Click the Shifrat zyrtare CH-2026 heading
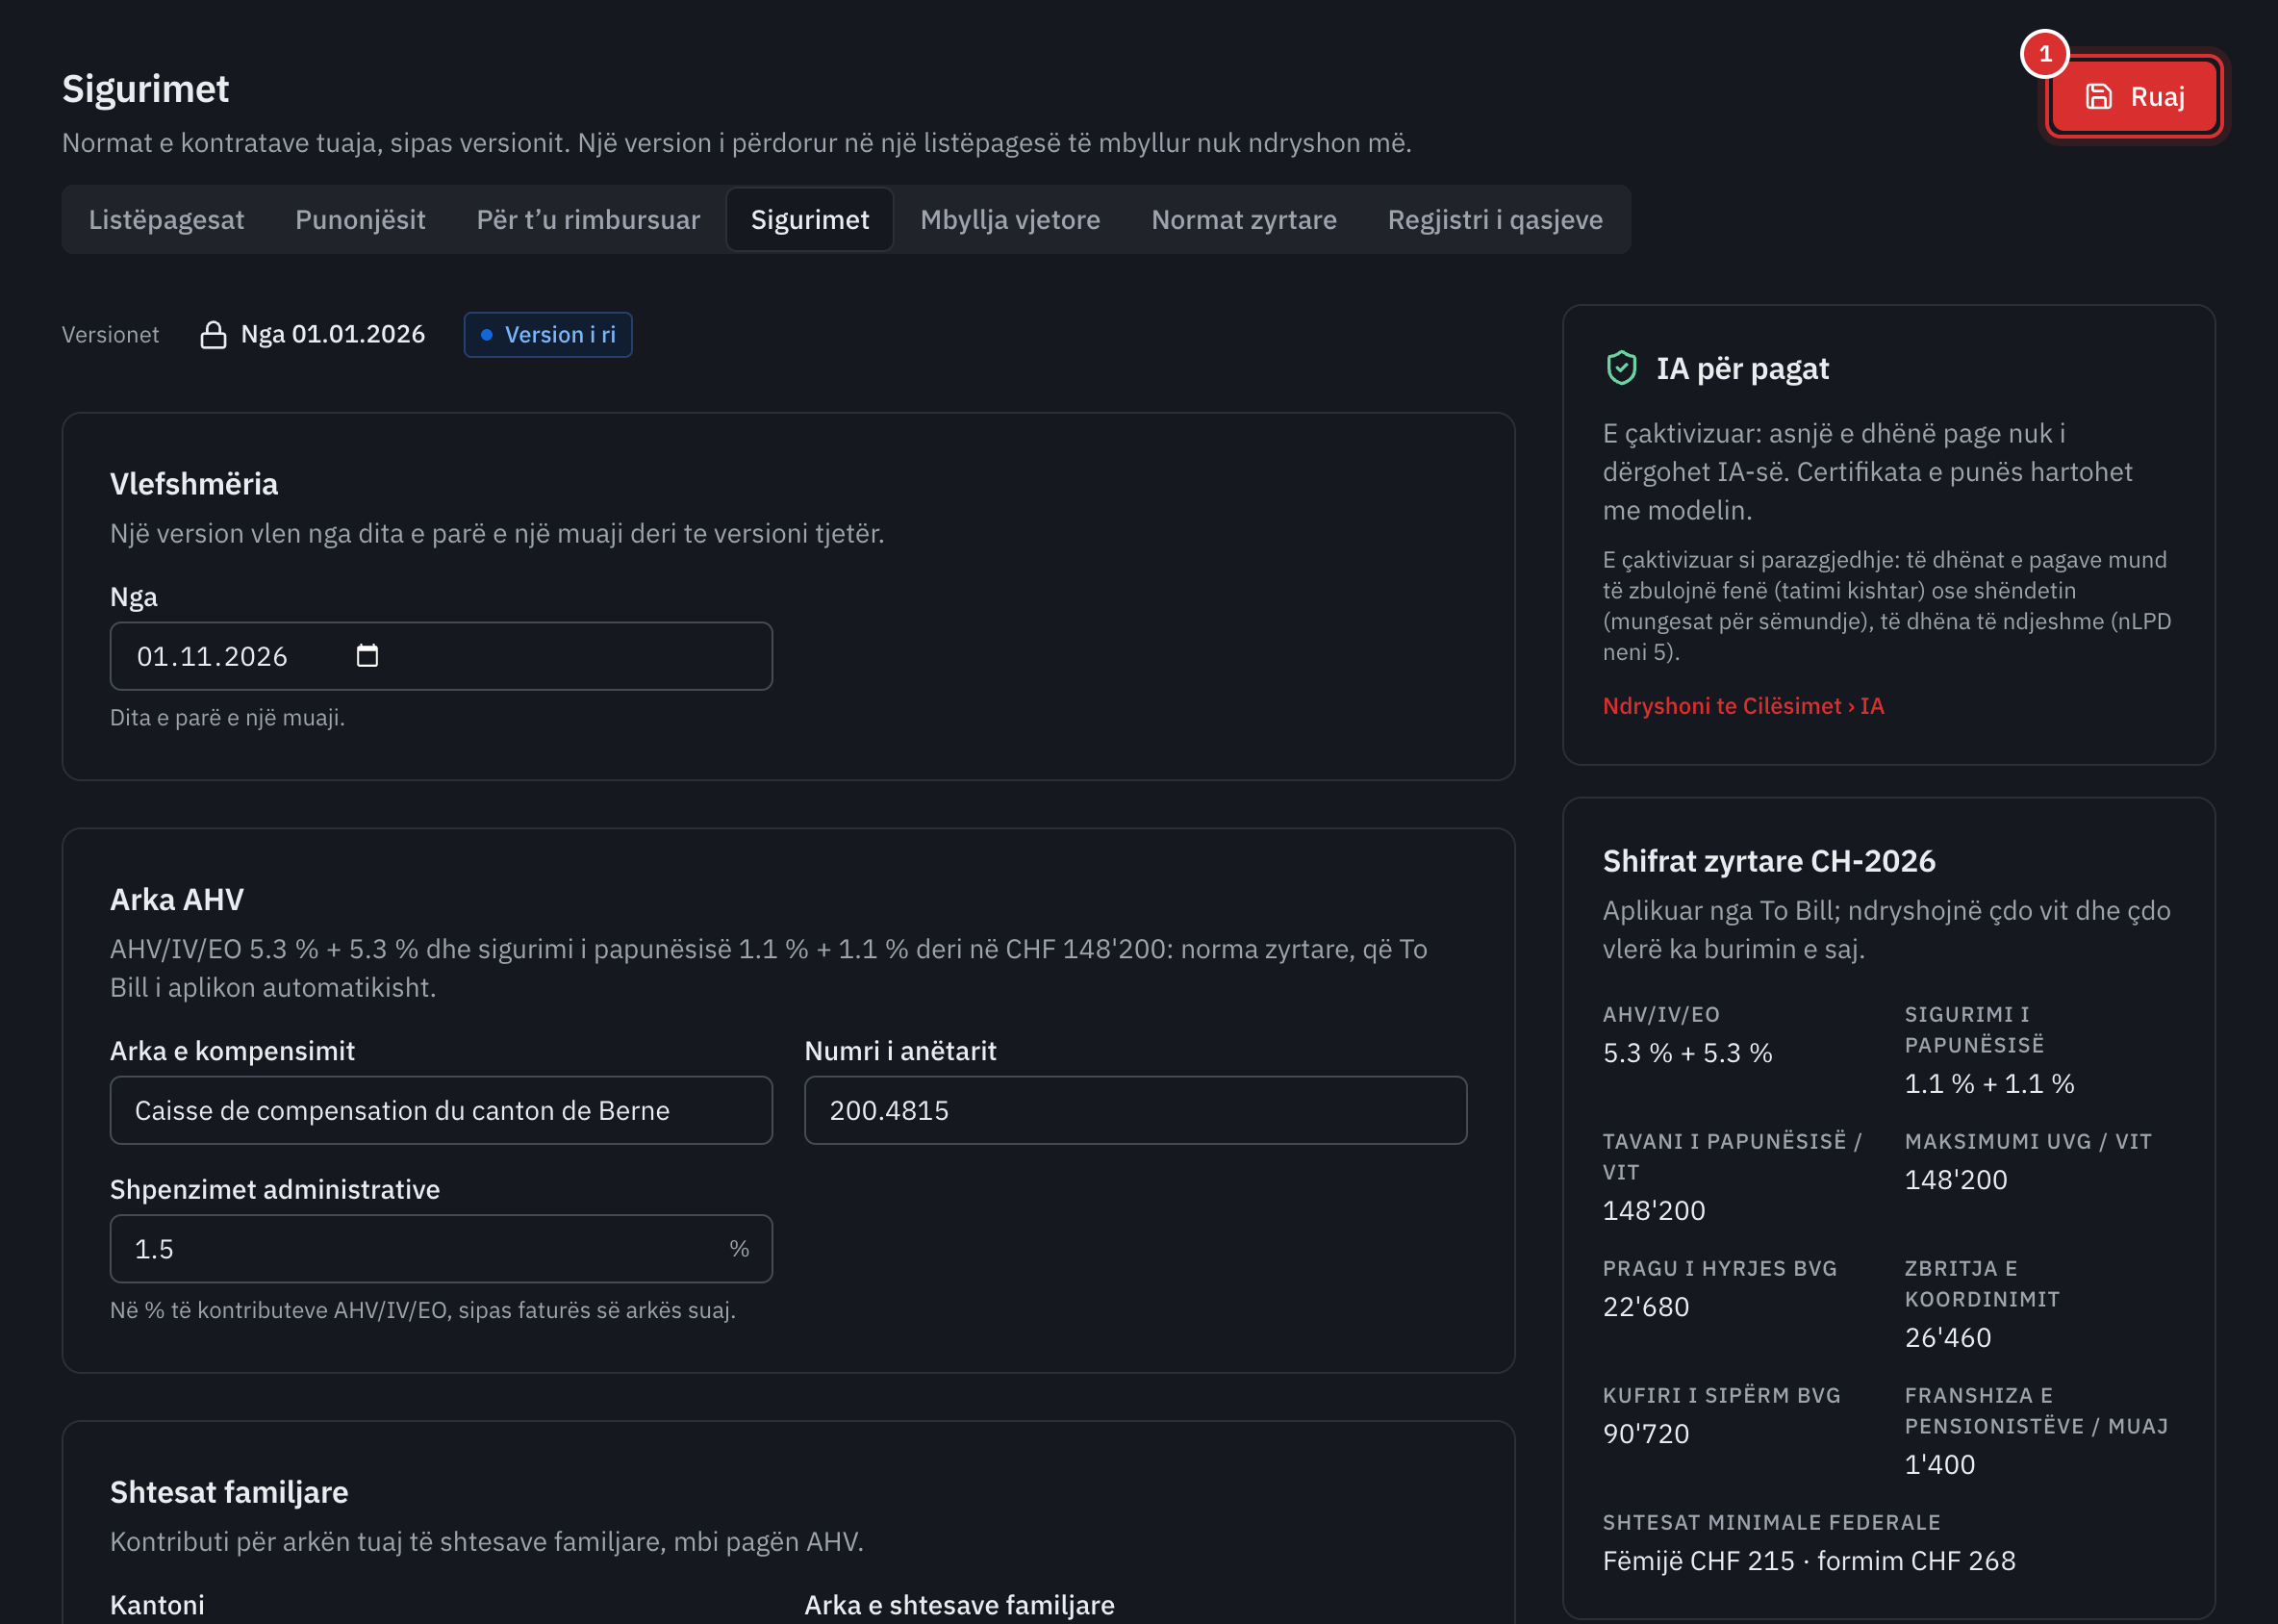2278x1624 pixels. pos(1769,861)
